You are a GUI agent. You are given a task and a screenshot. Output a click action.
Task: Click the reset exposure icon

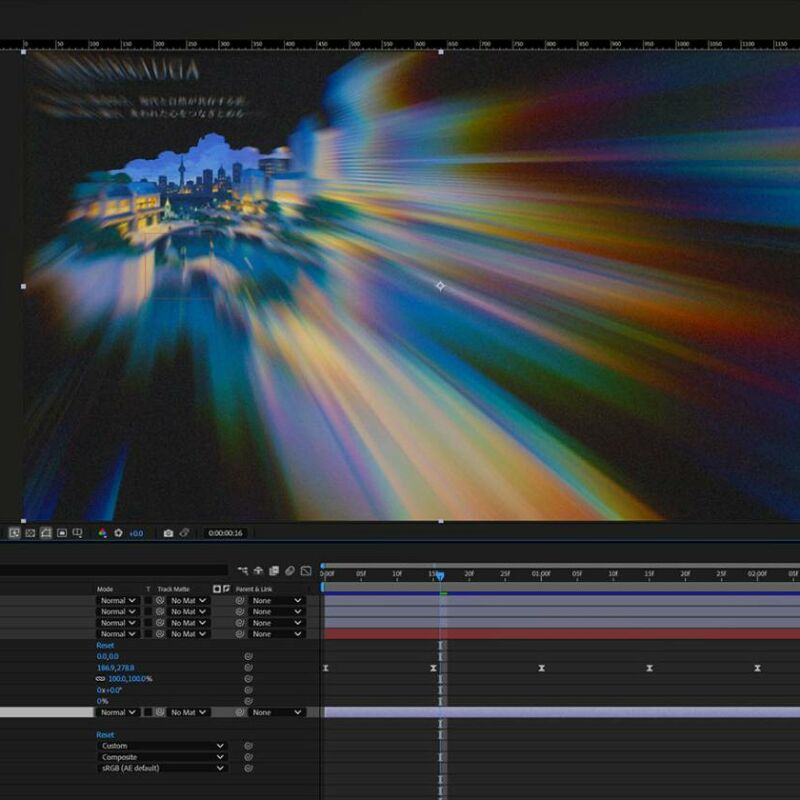click(x=118, y=533)
